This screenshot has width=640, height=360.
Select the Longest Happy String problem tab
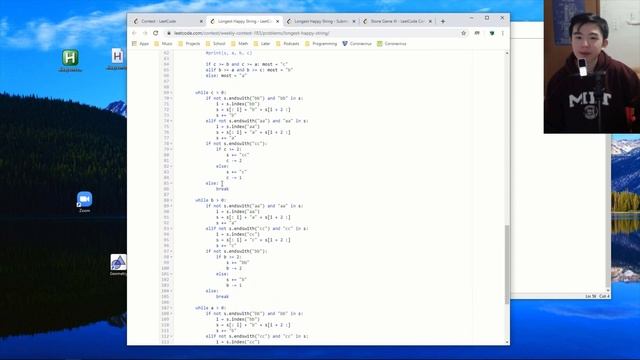tap(244, 21)
